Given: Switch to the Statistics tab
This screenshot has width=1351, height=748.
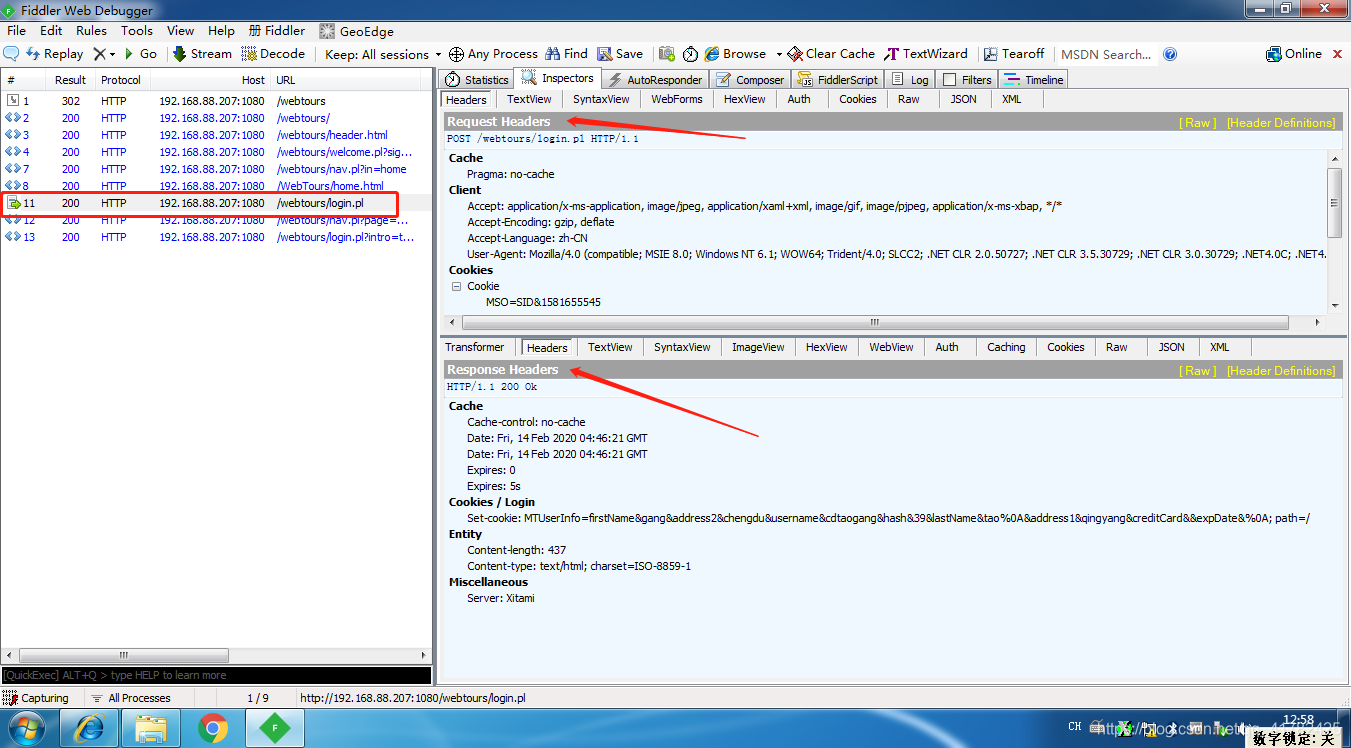Looking at the screenshot, I should click(x=477, y=80).
